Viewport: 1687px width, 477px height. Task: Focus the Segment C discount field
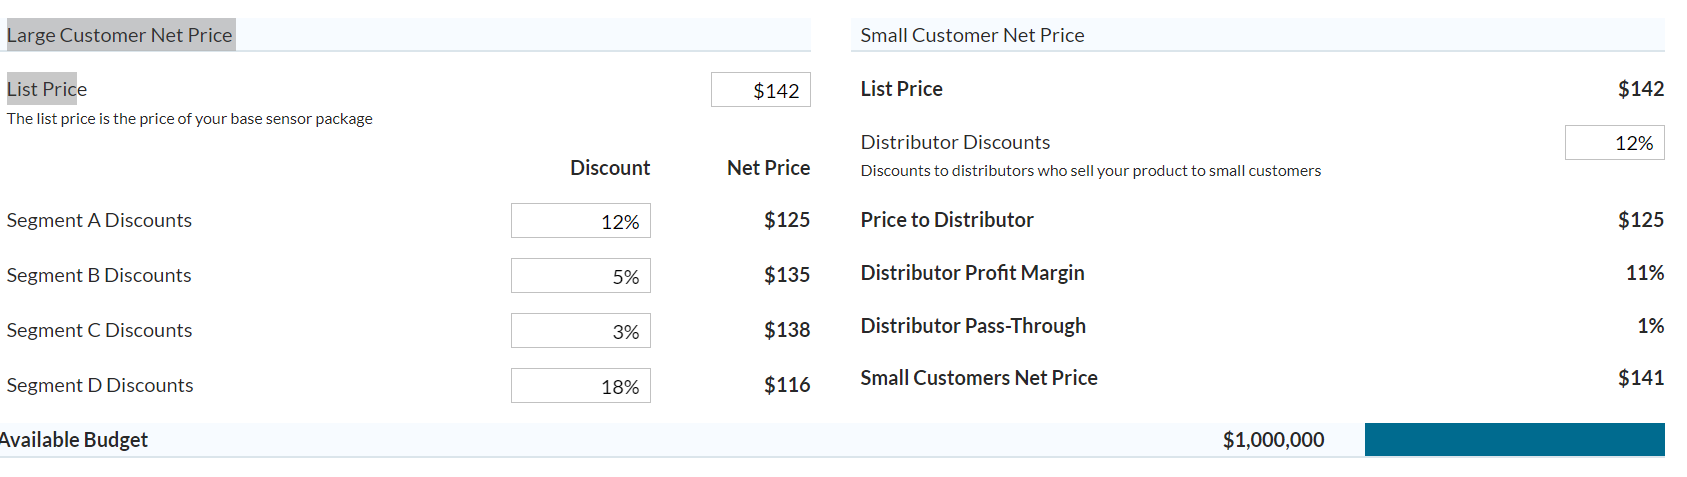580,331
